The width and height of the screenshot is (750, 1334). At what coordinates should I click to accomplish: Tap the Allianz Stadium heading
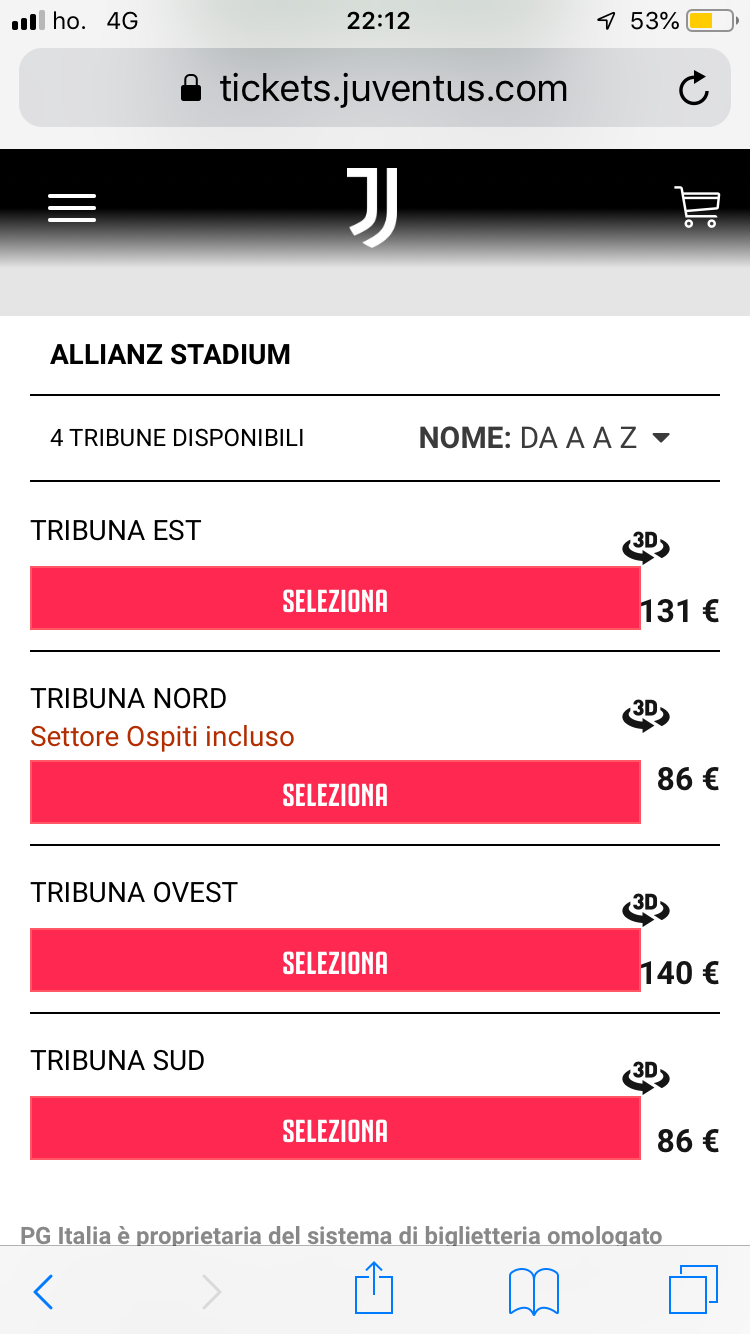coord(171,355)
